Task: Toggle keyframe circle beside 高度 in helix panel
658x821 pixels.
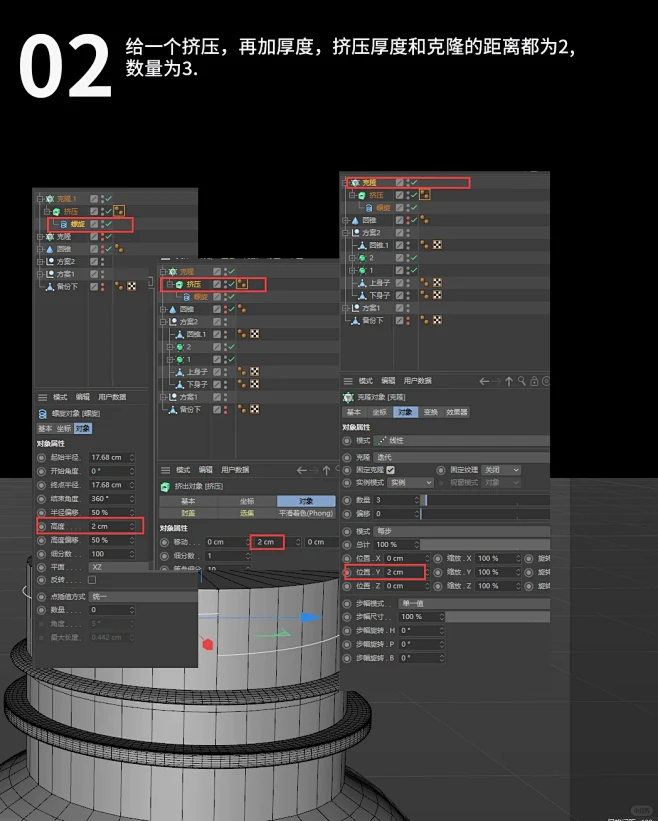Action: [42, 526]
